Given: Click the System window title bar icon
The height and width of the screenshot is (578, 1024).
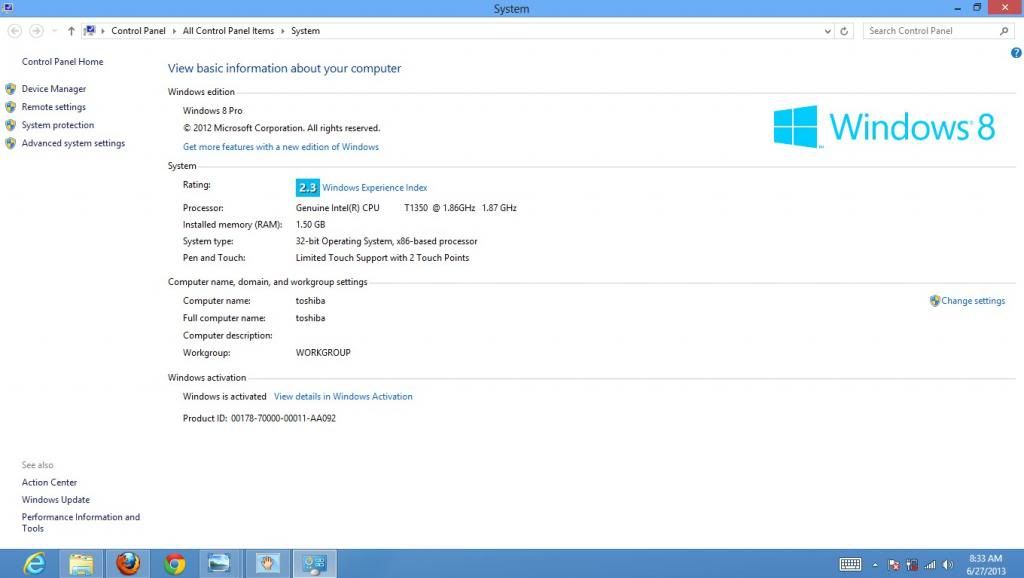Looking at the screenshot, I should tap(8, 8).
